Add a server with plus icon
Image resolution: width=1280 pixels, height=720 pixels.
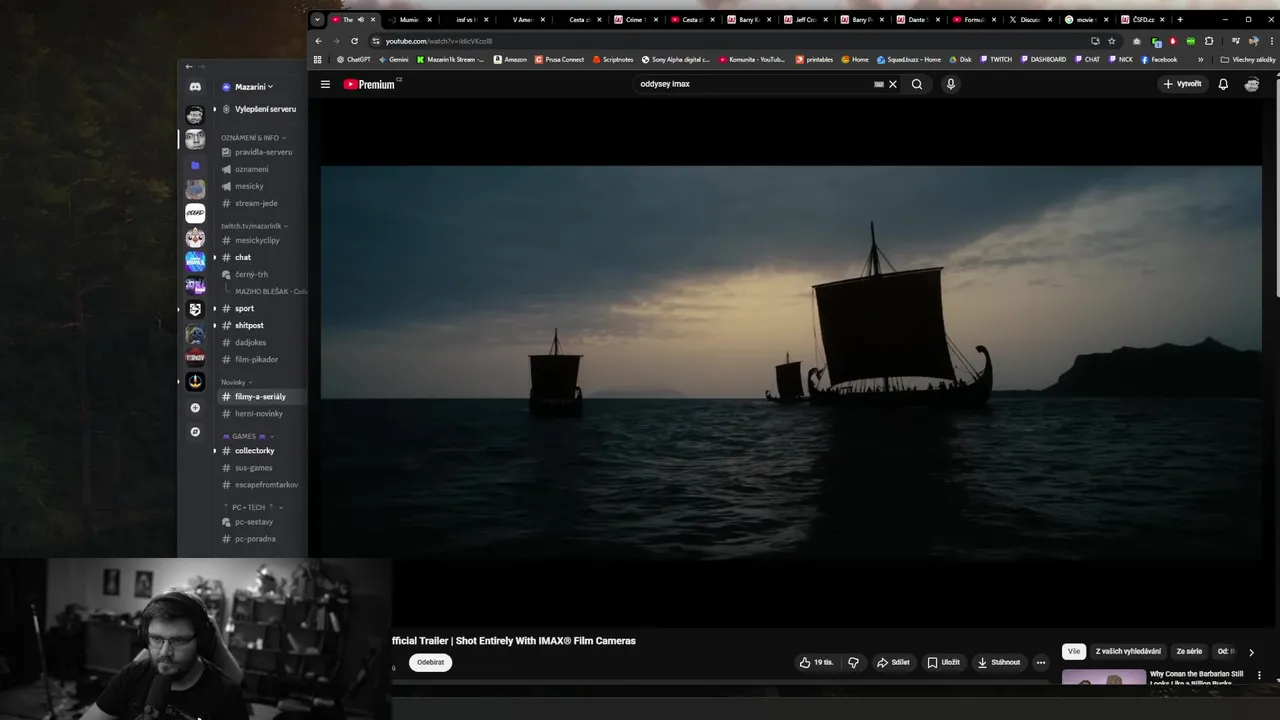[x=195, y=408]
